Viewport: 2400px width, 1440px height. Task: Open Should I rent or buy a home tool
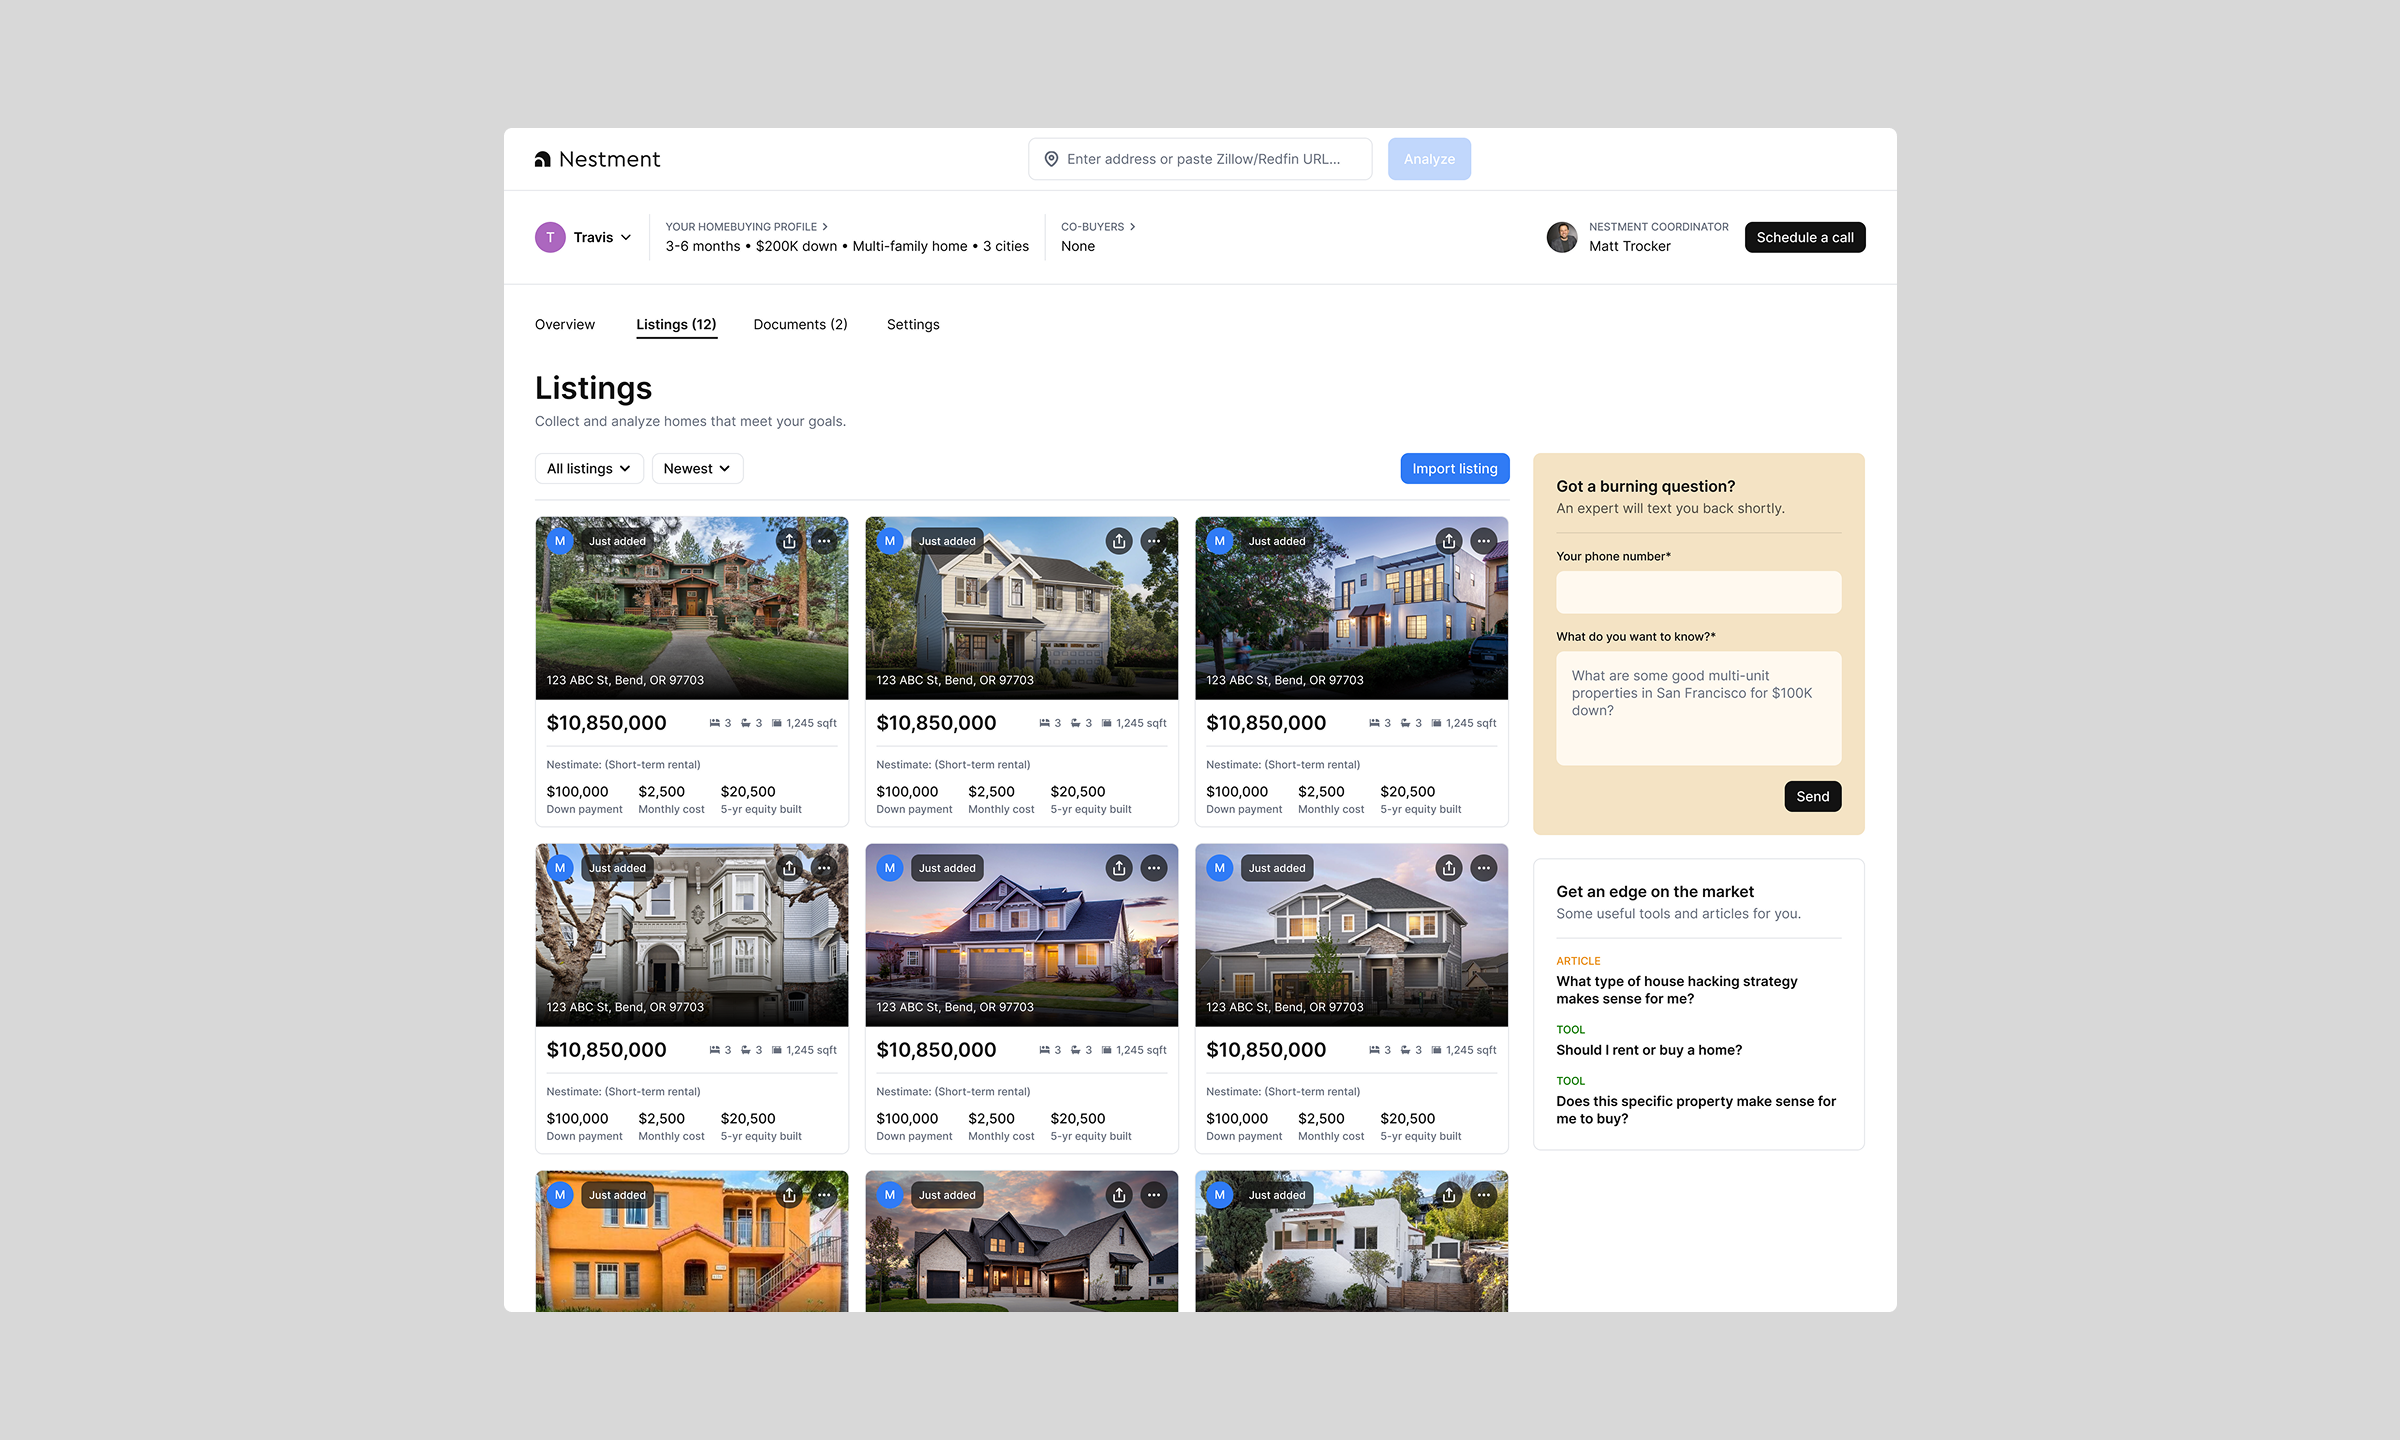[x=1648, y=1049]
